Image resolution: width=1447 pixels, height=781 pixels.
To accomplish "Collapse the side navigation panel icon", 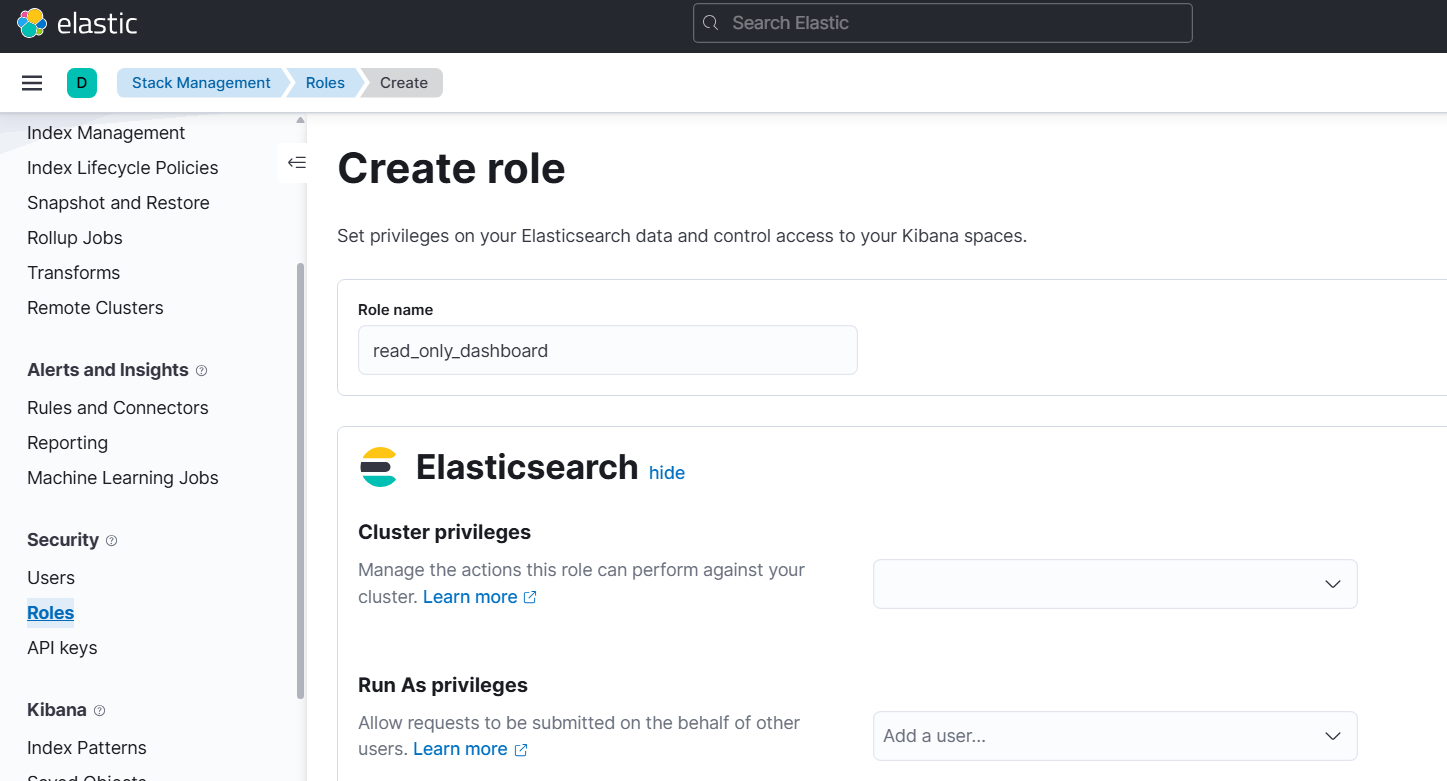I will point(296,162).
